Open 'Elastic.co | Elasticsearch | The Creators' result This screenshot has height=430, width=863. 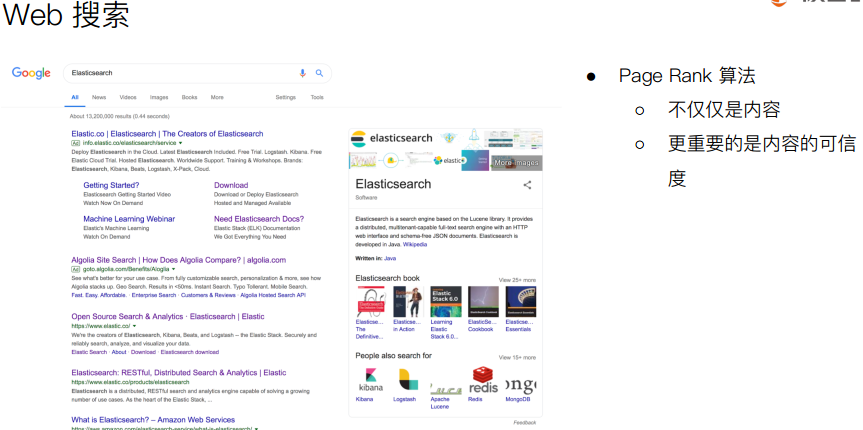[167, 134]
